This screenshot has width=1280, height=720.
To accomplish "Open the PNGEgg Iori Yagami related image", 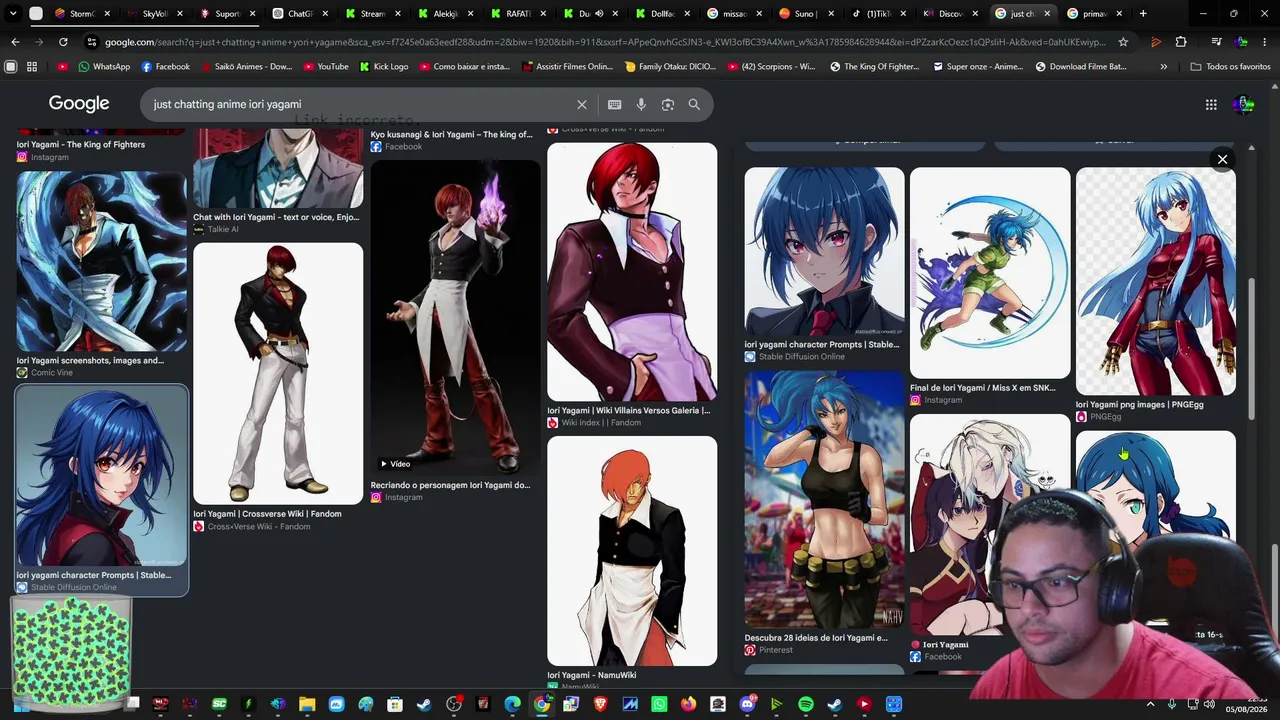I will click(1156, 281).
